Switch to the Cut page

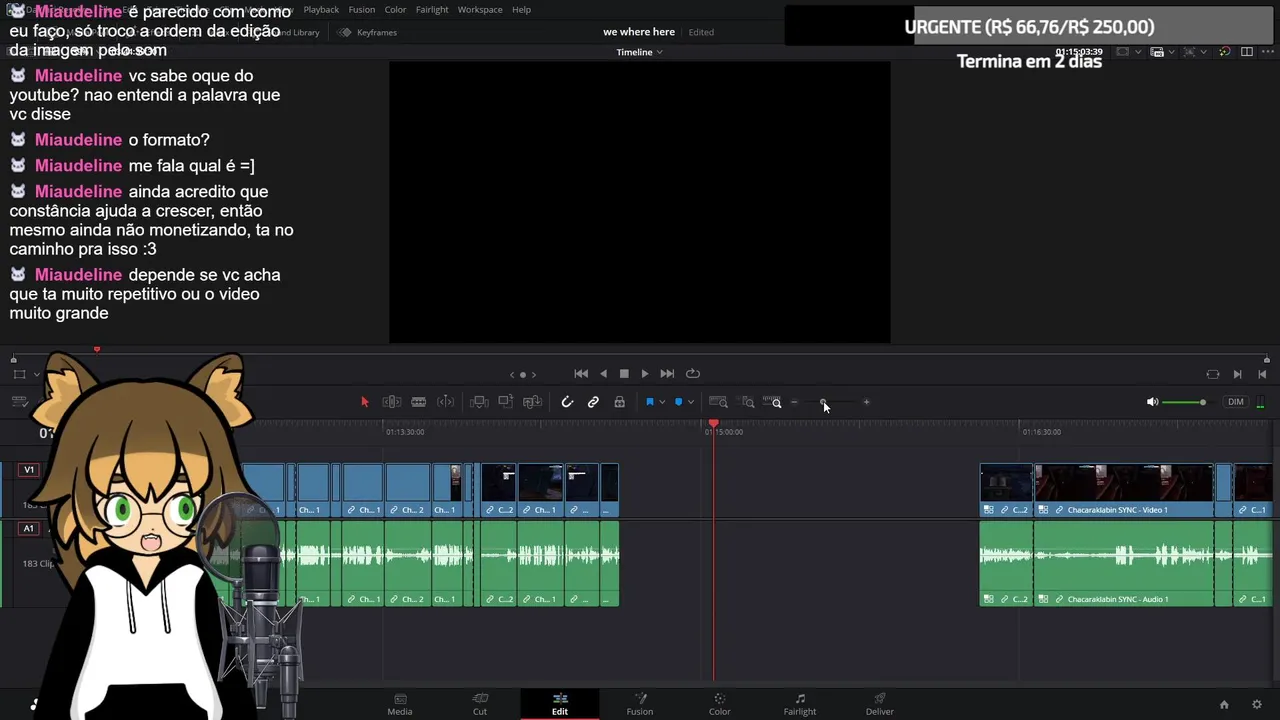[x=480, y=704]
